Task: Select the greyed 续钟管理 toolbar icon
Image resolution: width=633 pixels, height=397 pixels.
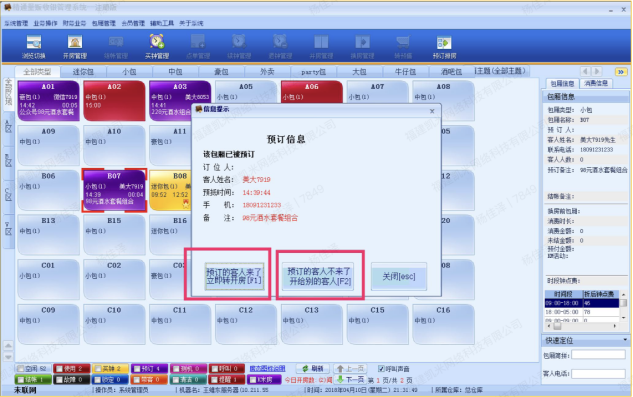Action: (239, 46)
